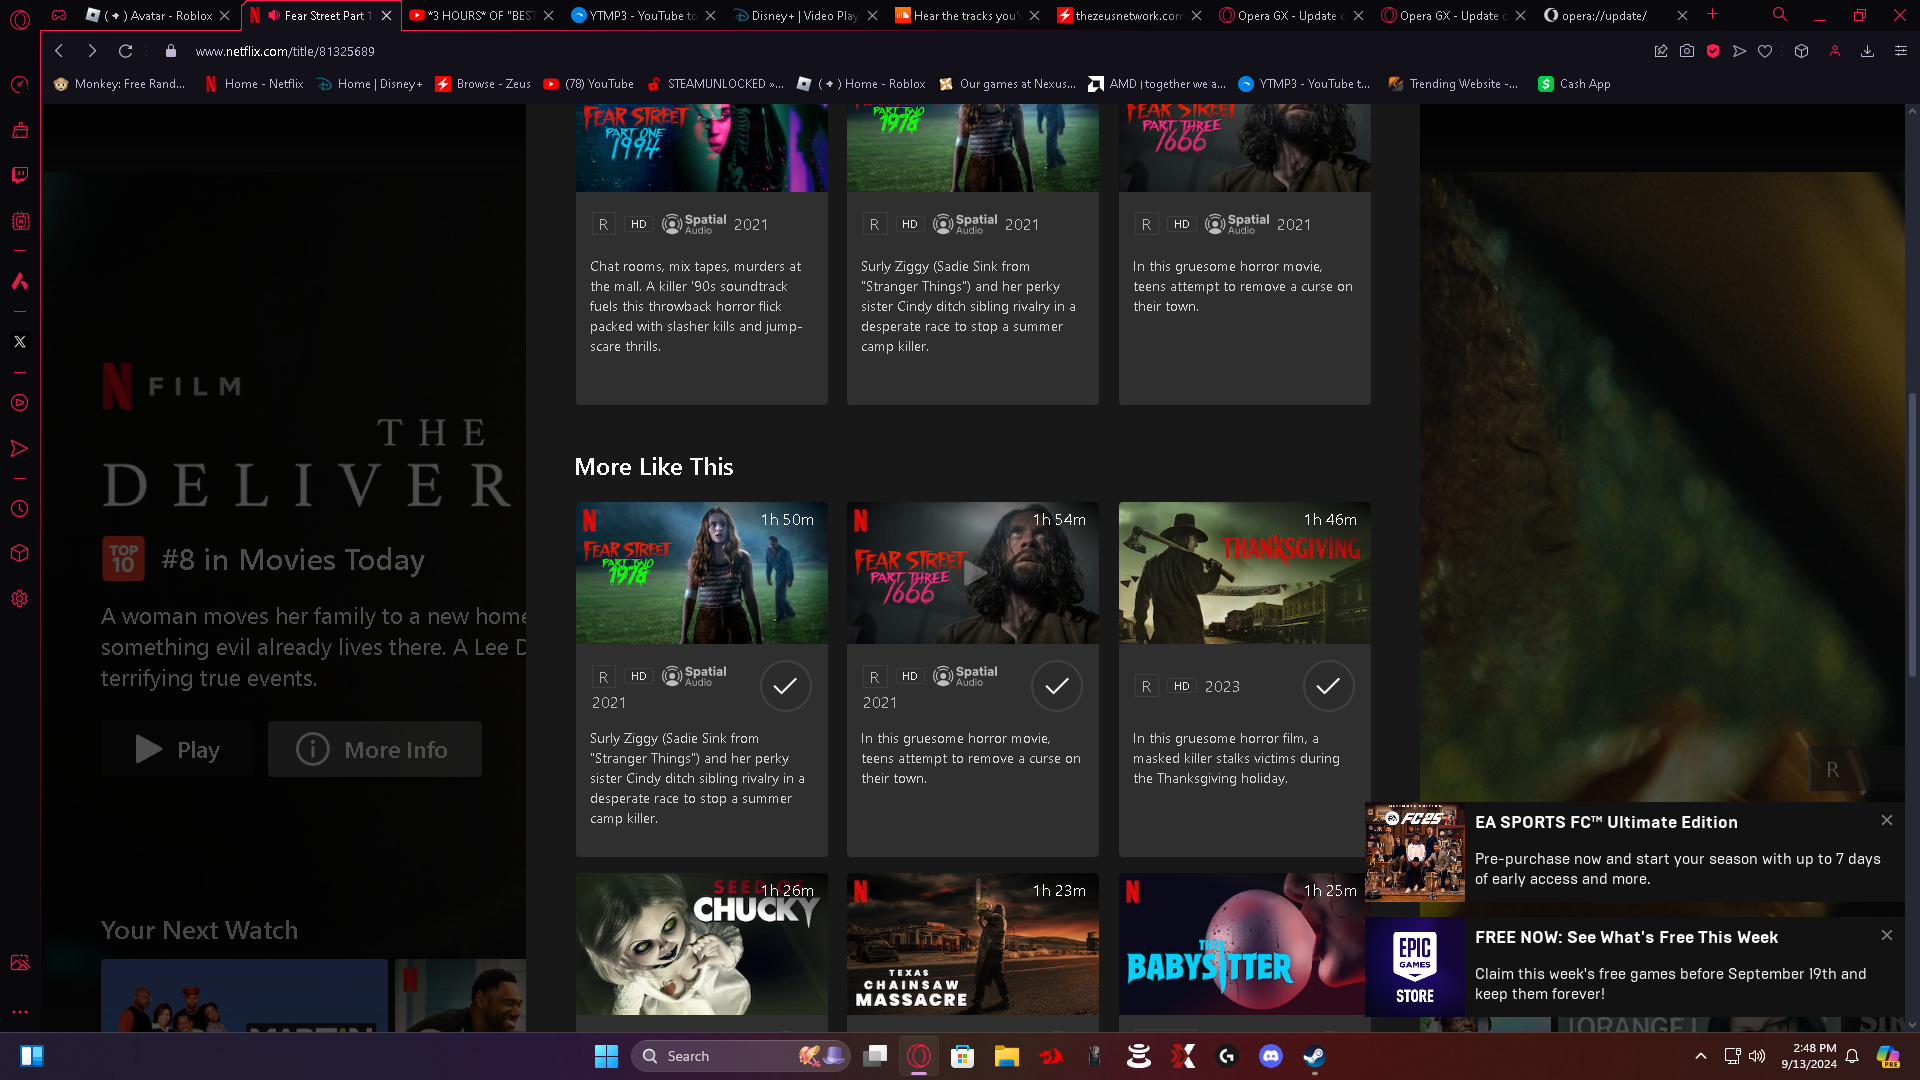1920x1080 pixels.
Task: Open the Browse - Zeus bookmark
Action: [483, 84]
